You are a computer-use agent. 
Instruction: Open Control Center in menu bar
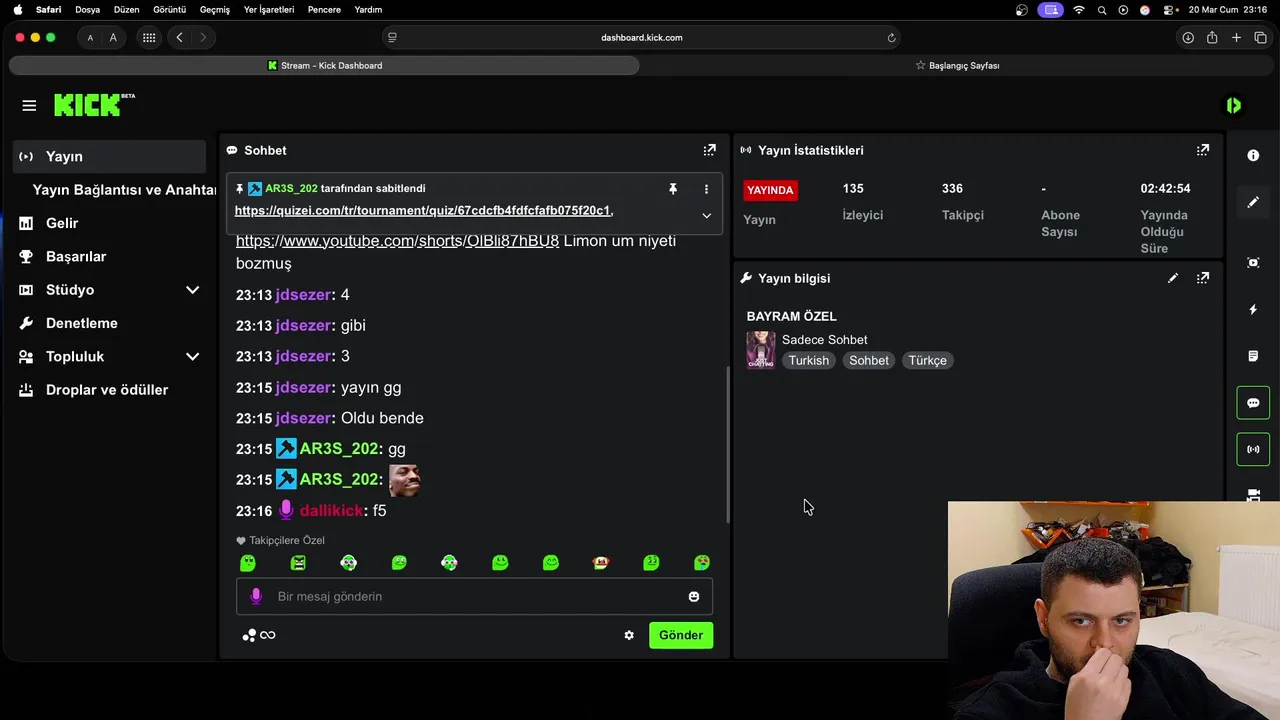click(1168, 10)
